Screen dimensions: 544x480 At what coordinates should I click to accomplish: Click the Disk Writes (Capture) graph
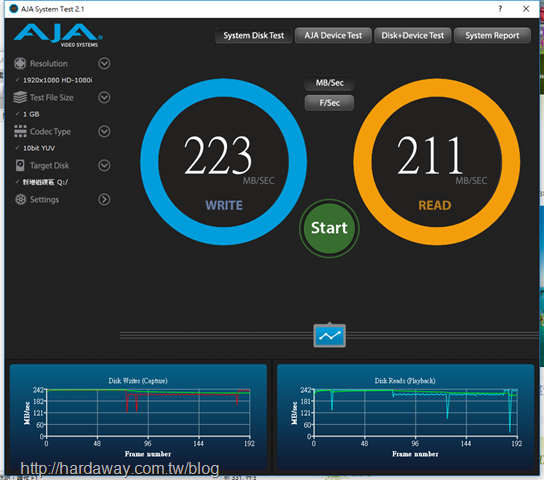coord(138,416)
